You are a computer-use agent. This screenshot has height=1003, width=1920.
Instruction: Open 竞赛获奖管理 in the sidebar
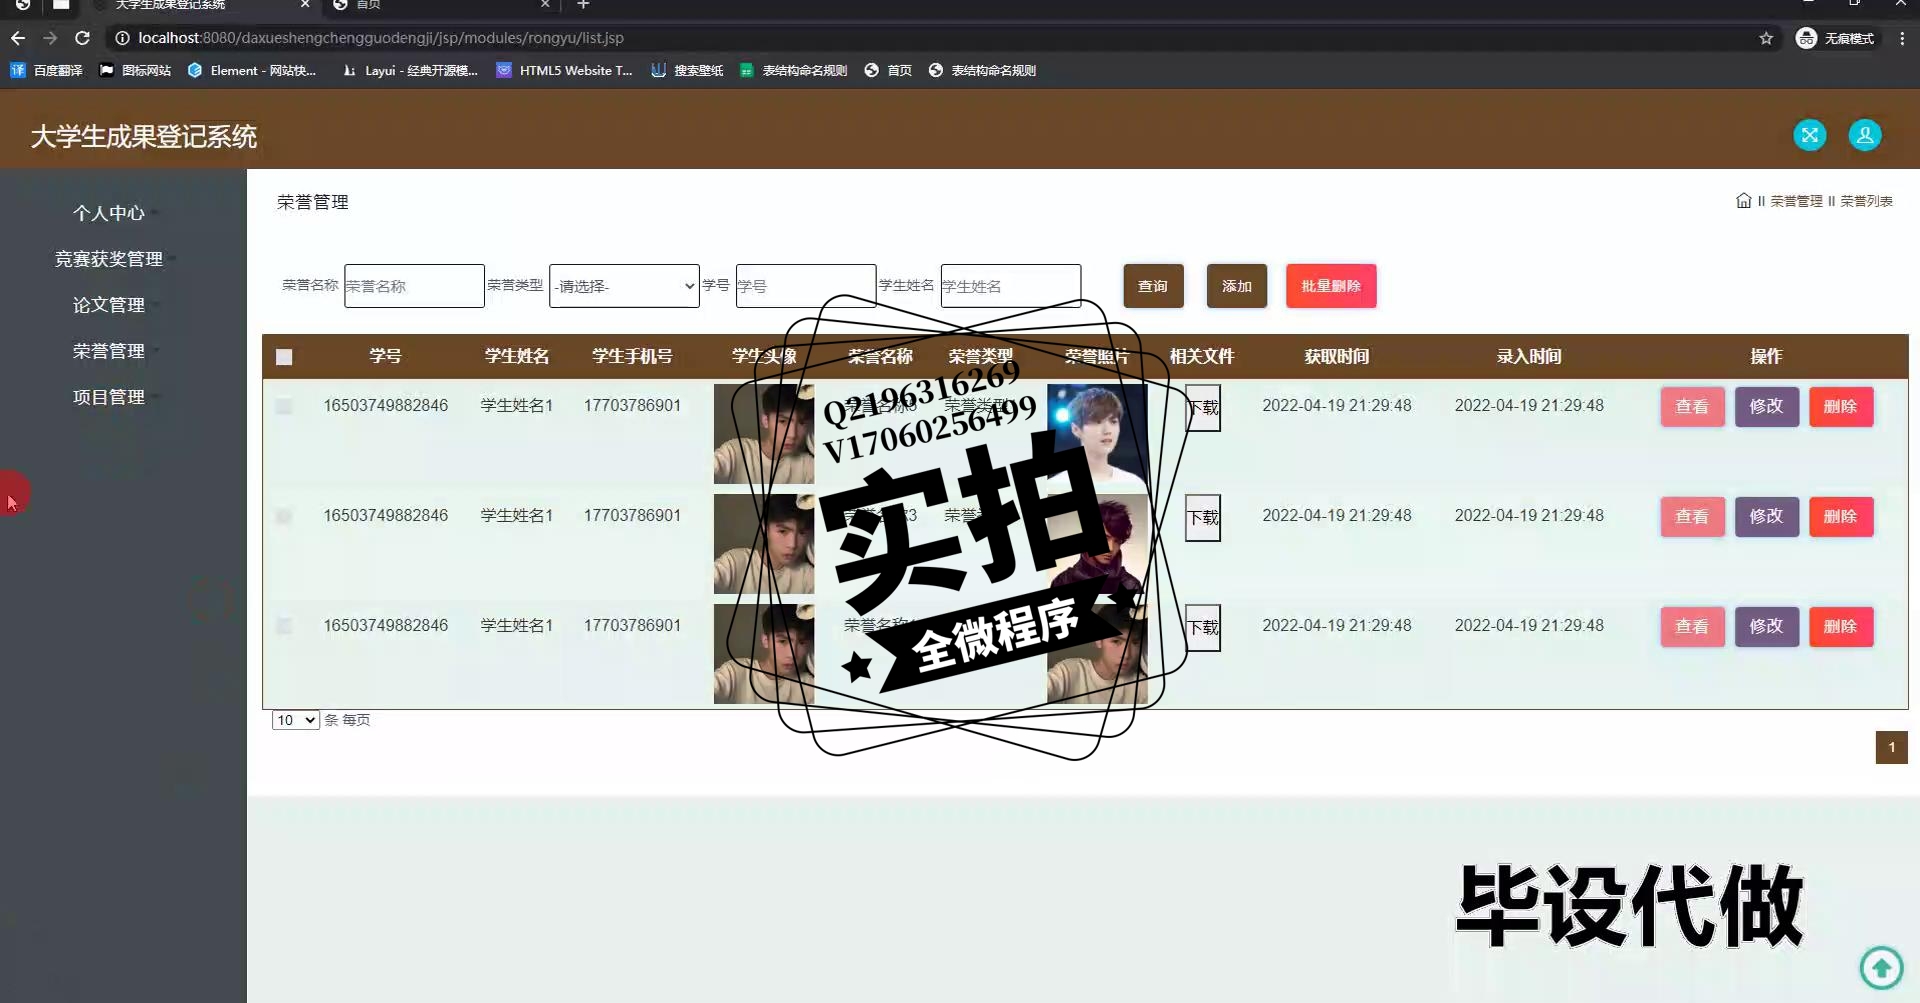click(109, 259)
